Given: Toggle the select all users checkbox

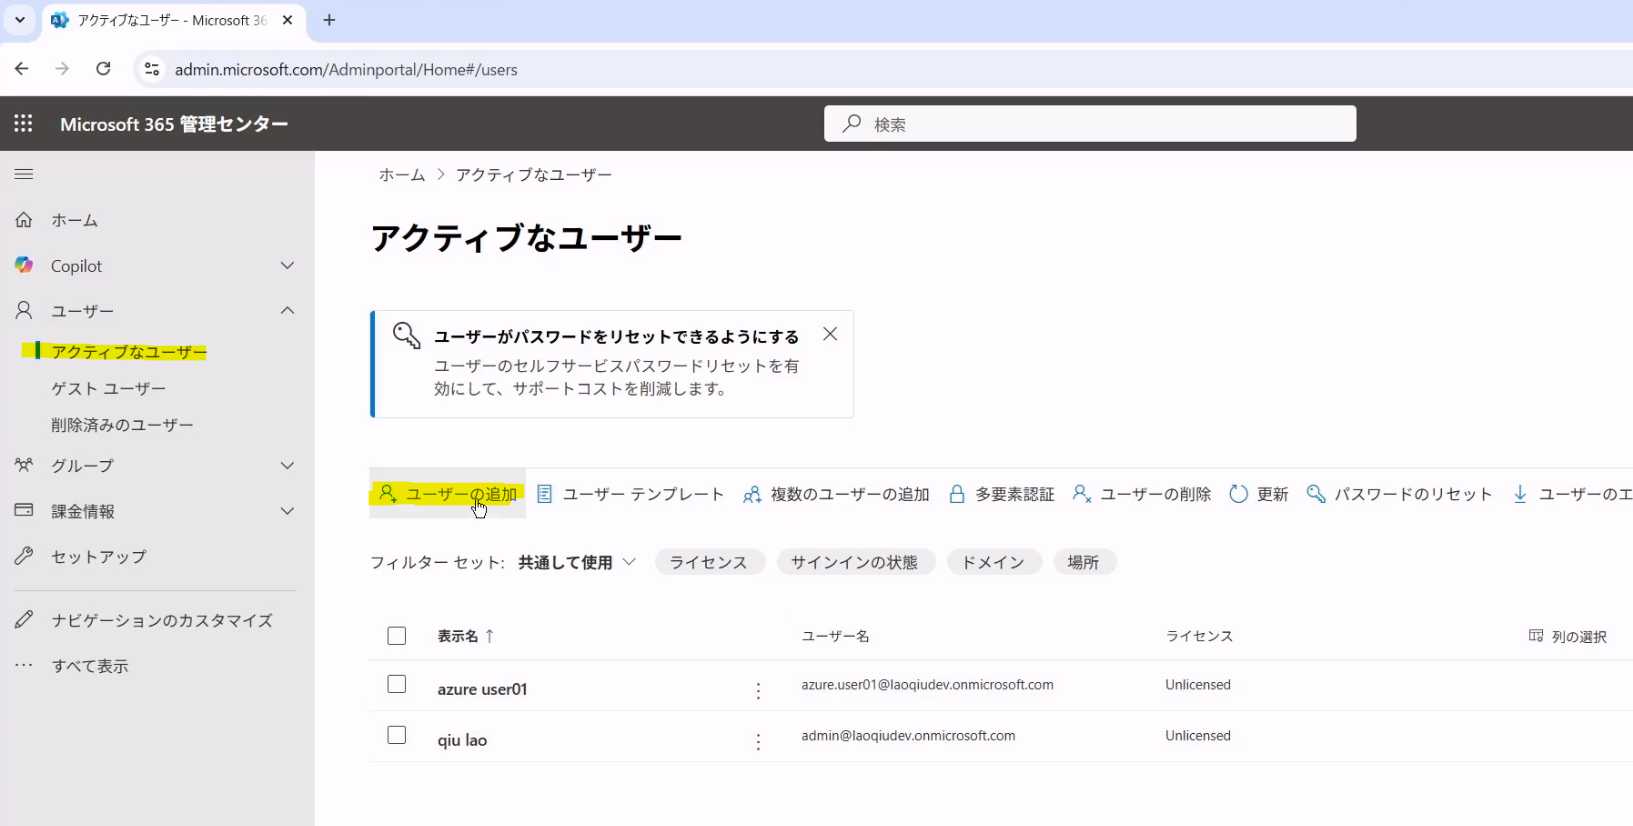Looking at the screenshot, I should 397,636.
